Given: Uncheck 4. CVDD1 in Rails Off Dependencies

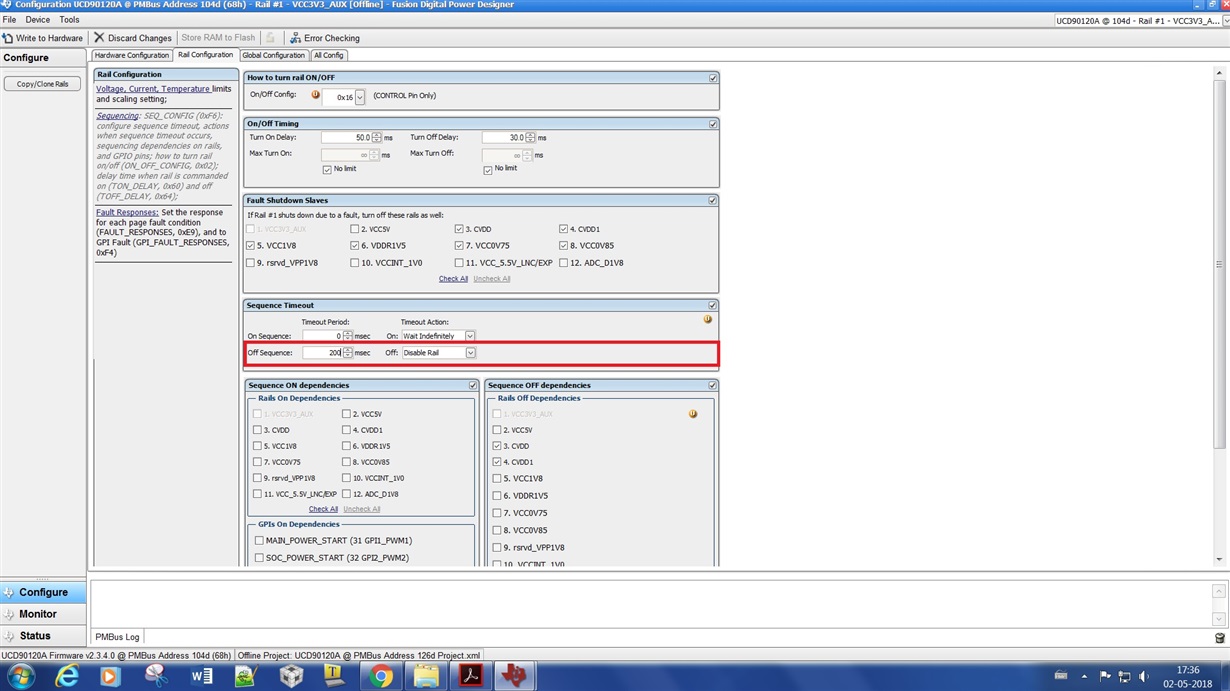Looking at the screenshot, I should (497, 462).
